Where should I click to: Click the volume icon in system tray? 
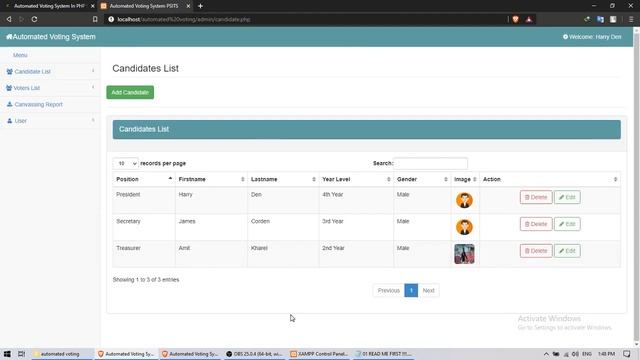tap(576, 354)
